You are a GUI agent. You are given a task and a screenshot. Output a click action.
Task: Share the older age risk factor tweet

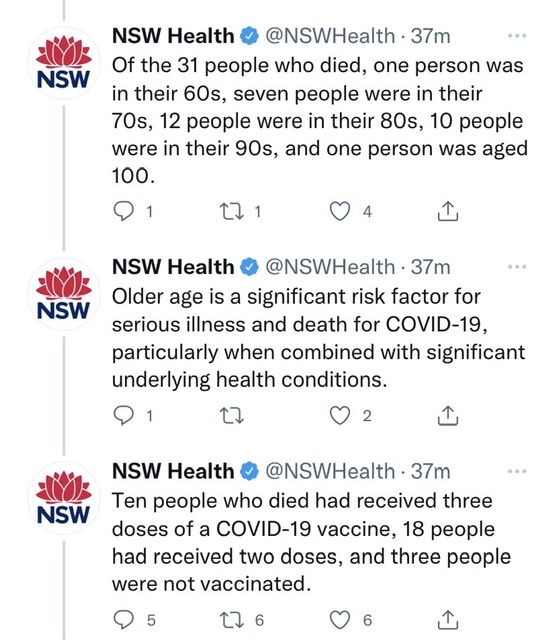(448, 415)
